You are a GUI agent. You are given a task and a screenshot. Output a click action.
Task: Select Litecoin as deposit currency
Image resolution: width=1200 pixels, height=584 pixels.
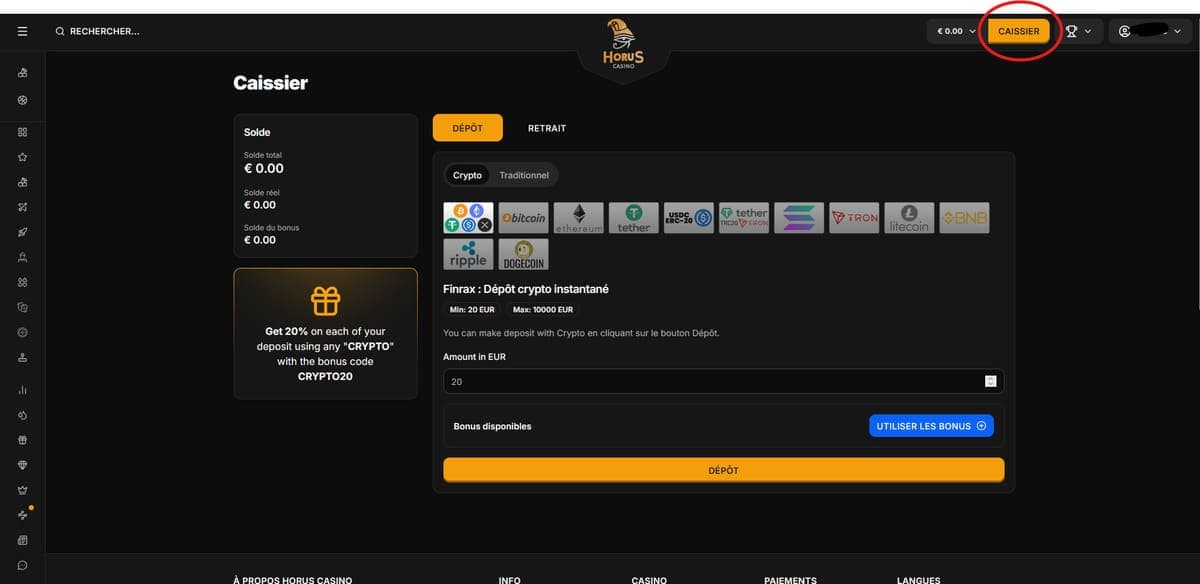pos(909,218)
